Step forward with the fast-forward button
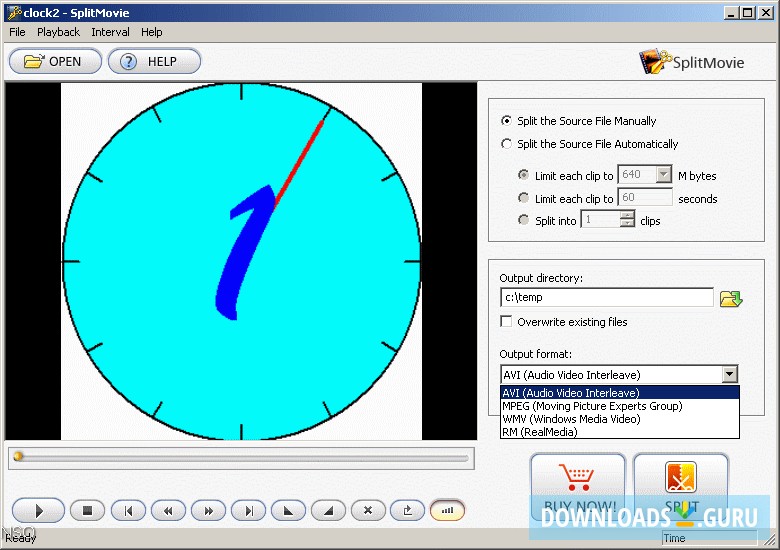Viewport: 780px width, 550px height. [208, 510]
